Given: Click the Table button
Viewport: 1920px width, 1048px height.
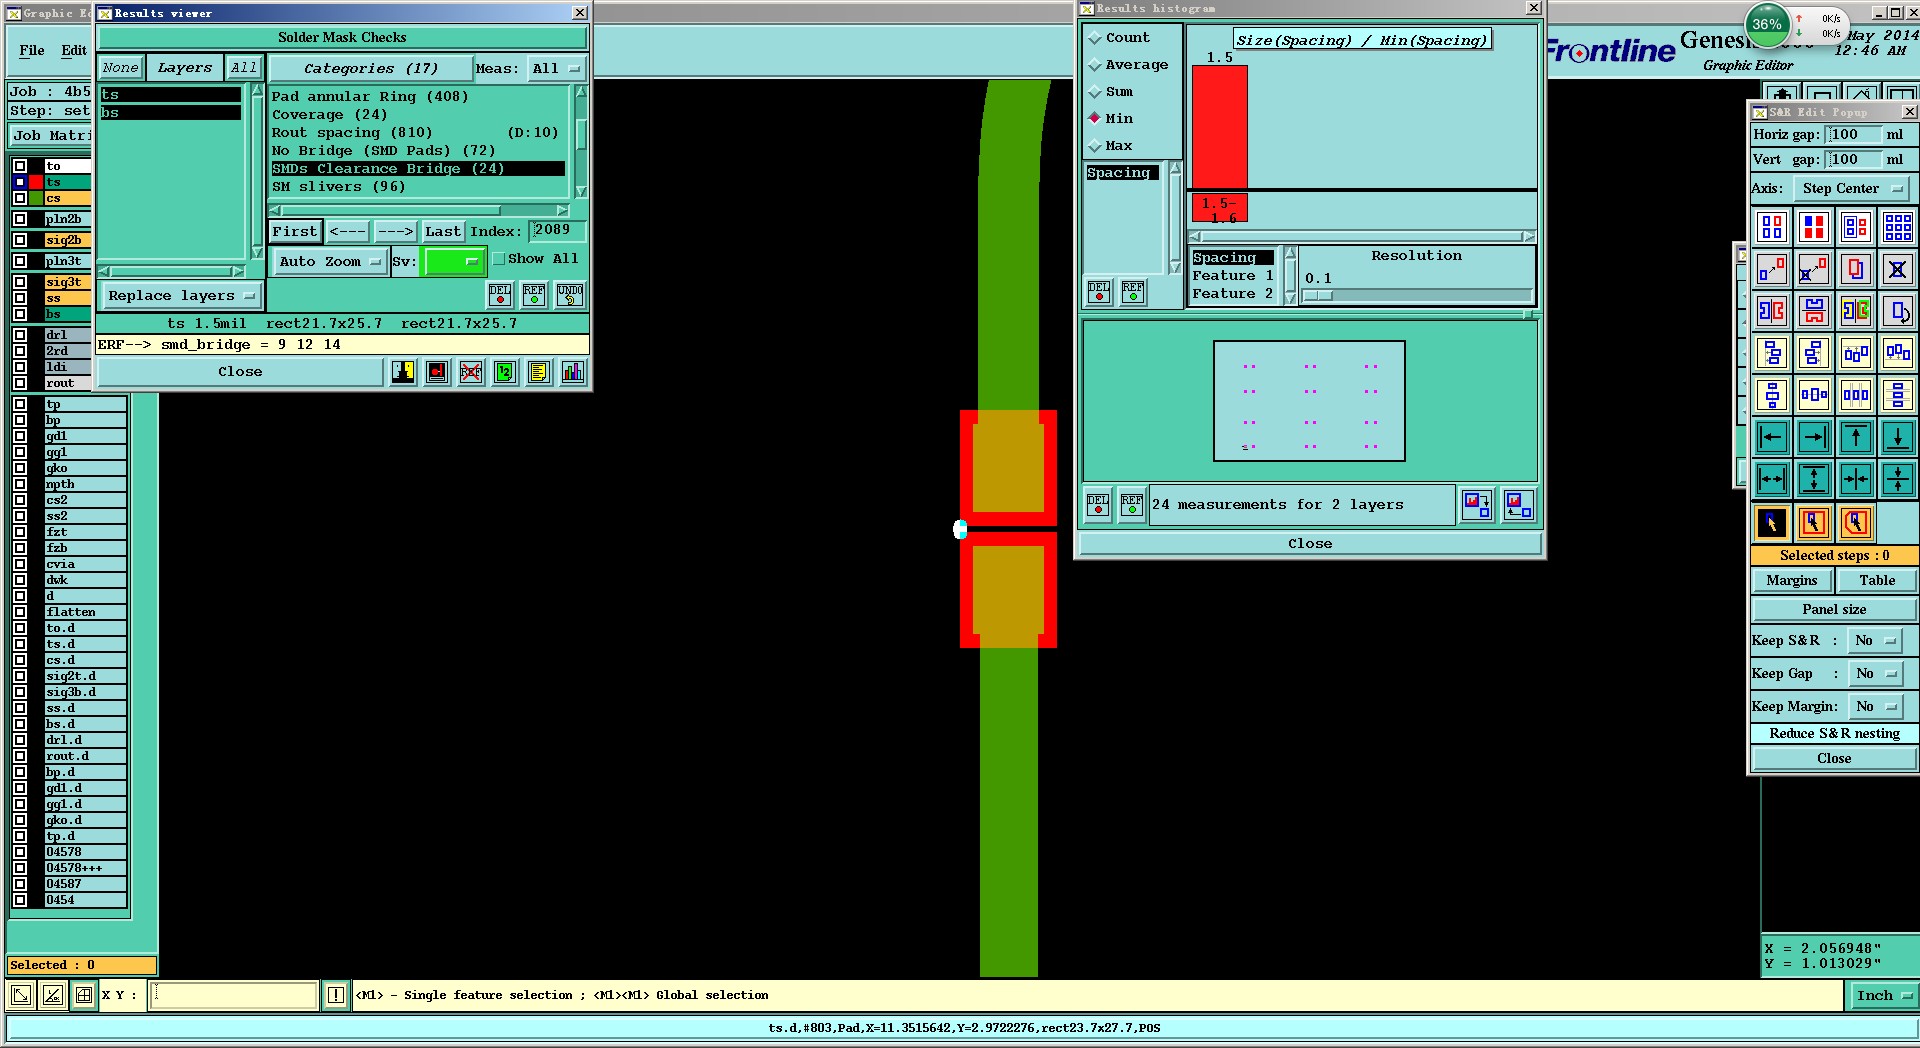Looking at the screenshot, I should pyautogui.click(x=1877, y=581).
